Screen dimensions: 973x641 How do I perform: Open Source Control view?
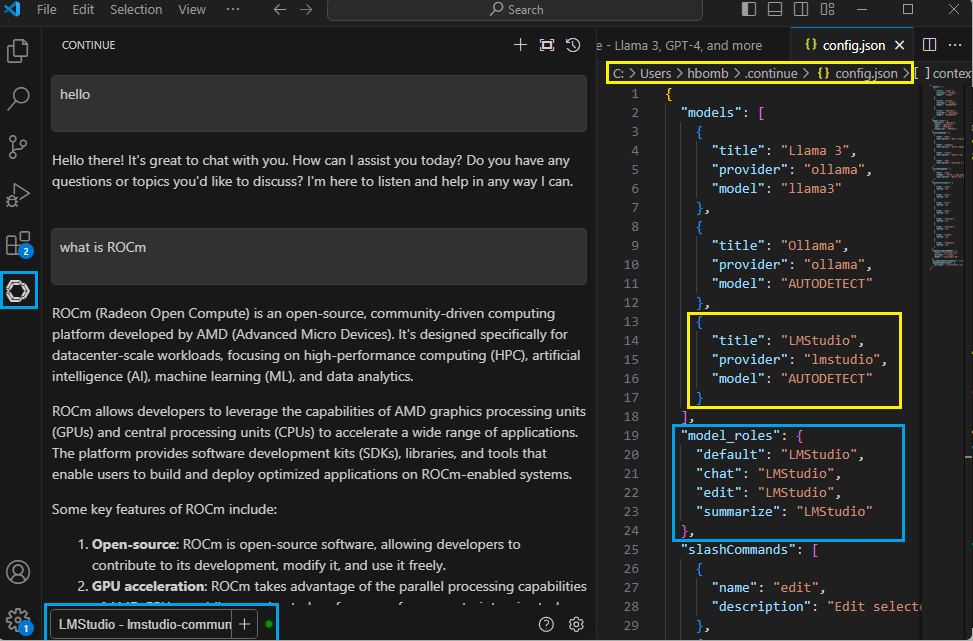18,147
